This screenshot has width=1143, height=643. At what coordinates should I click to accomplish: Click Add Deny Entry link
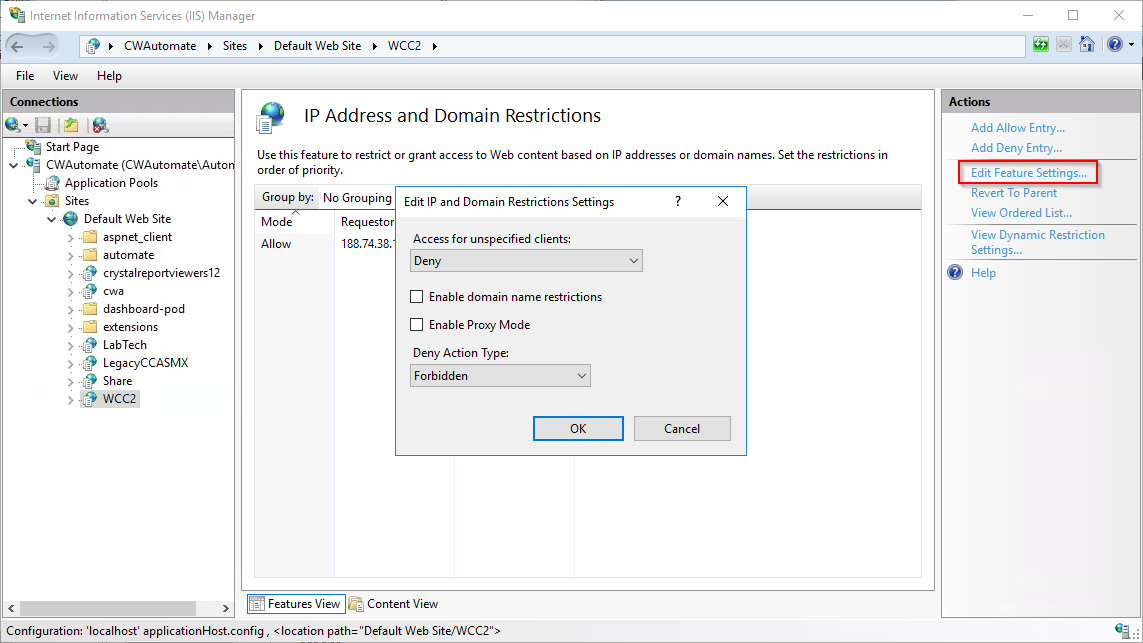(1016, 148)
